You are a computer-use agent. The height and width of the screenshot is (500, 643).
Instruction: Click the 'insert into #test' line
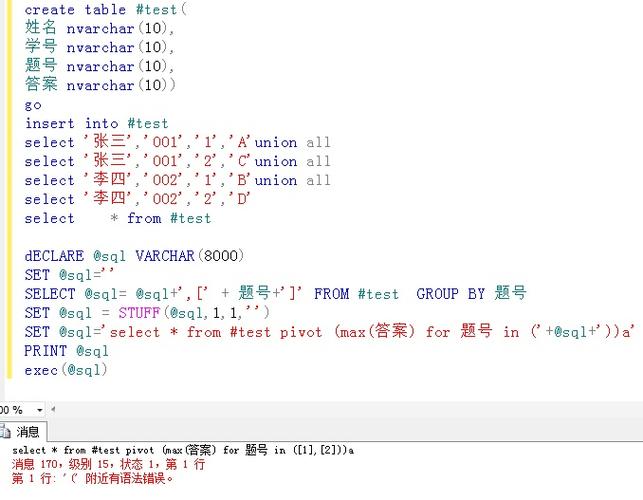(x=96, y=123)
